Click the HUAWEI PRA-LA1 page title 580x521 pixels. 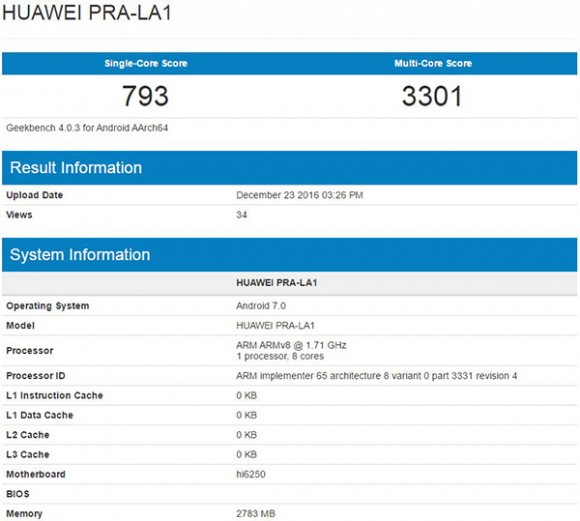point(87,12)
